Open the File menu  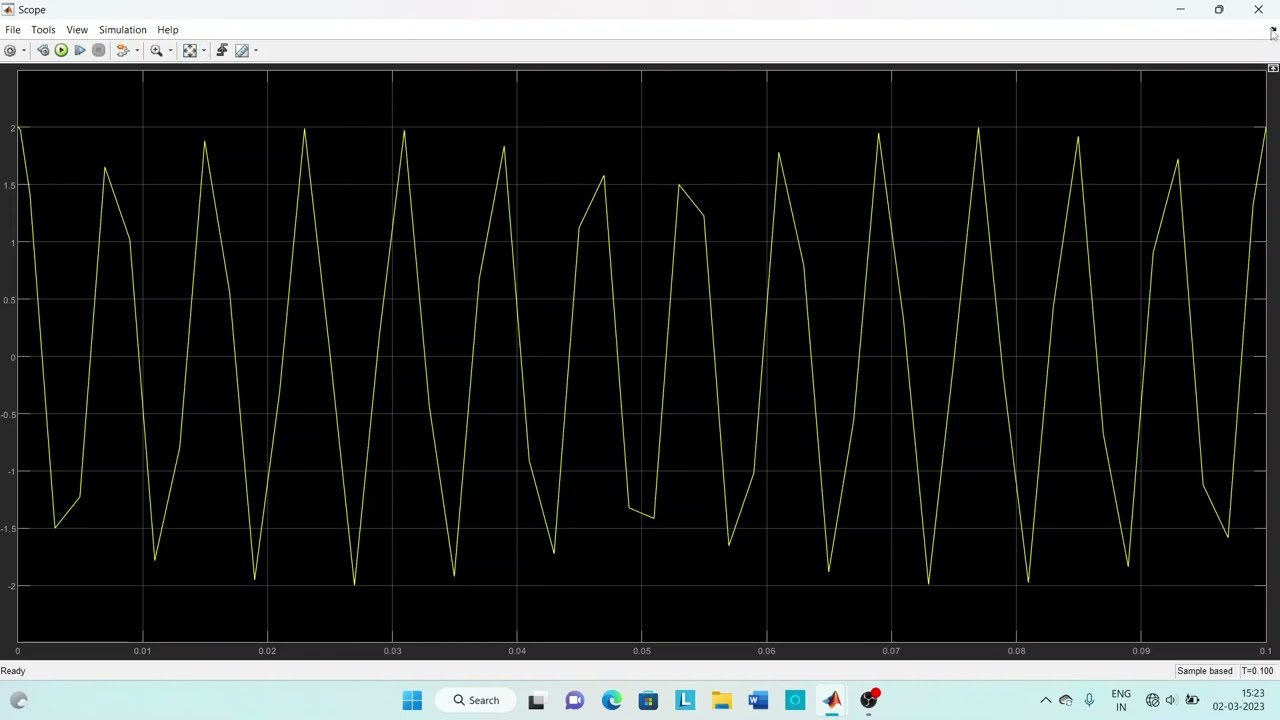(13, 30)
